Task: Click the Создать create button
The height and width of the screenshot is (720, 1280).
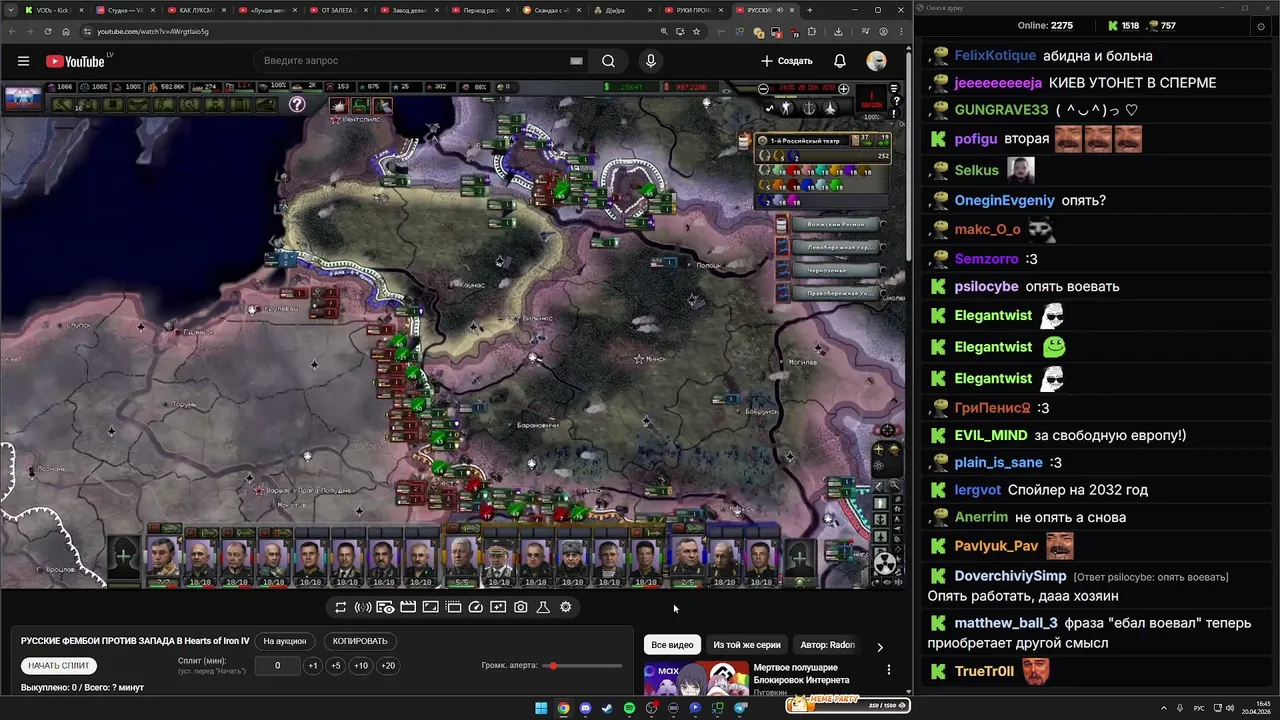Action: tap(787, 61)
